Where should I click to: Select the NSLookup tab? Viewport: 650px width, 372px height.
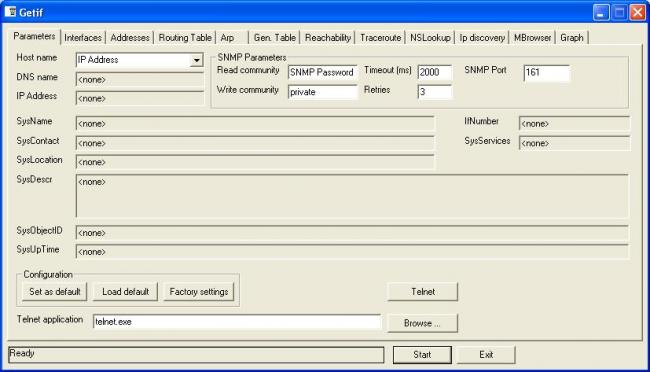pyautogui.click(x=430, y=38)
